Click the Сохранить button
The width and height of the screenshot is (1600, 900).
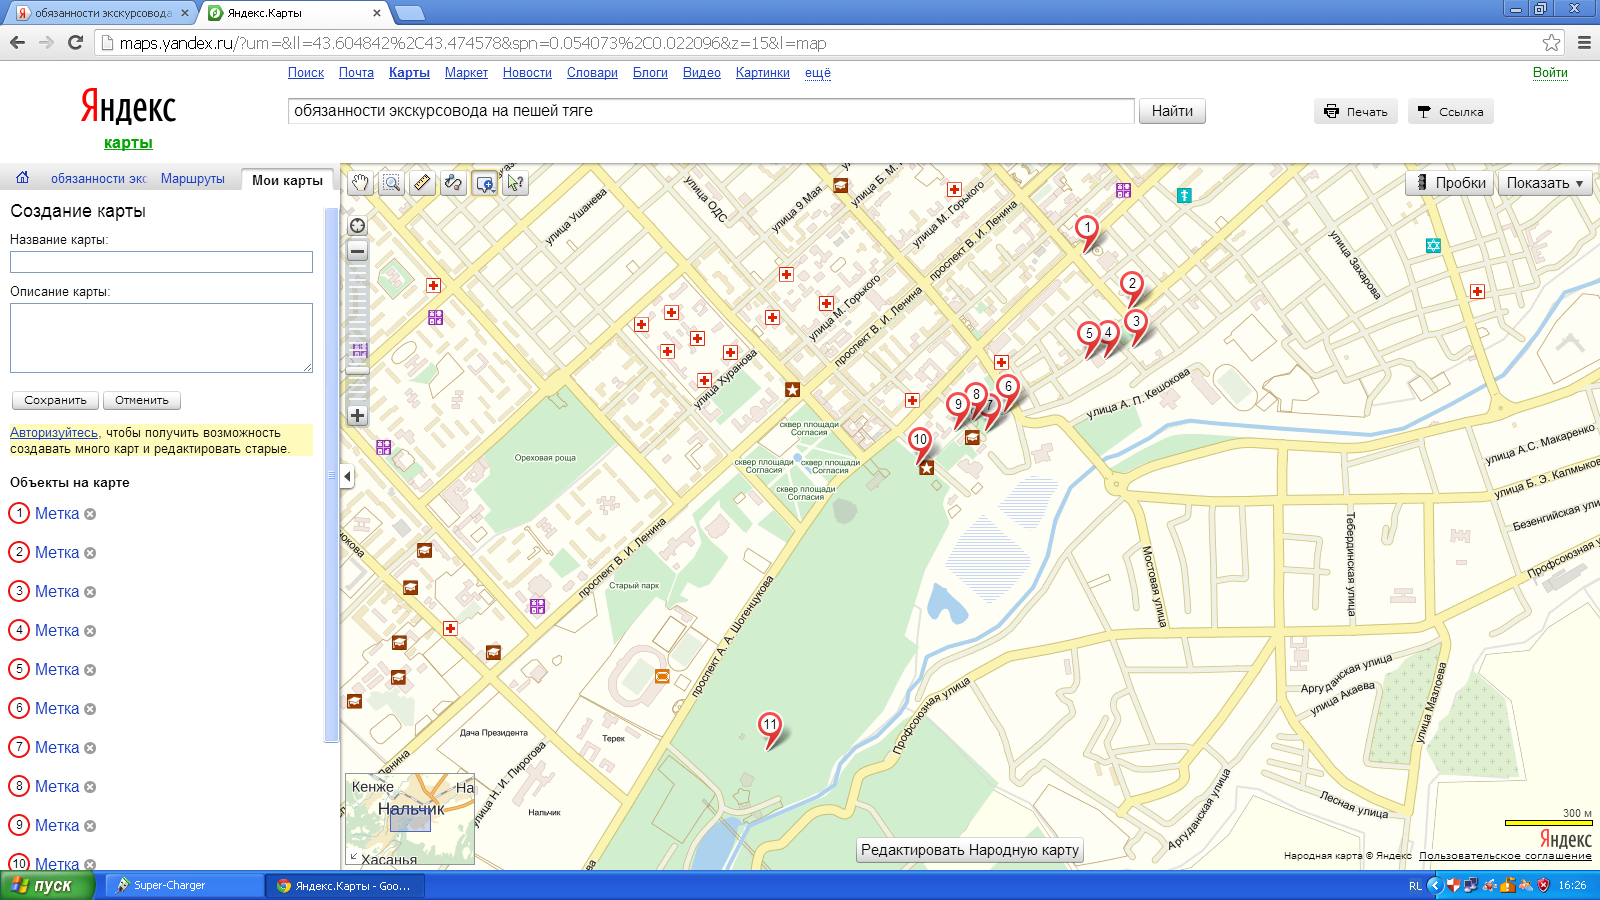tap(56, 400)
